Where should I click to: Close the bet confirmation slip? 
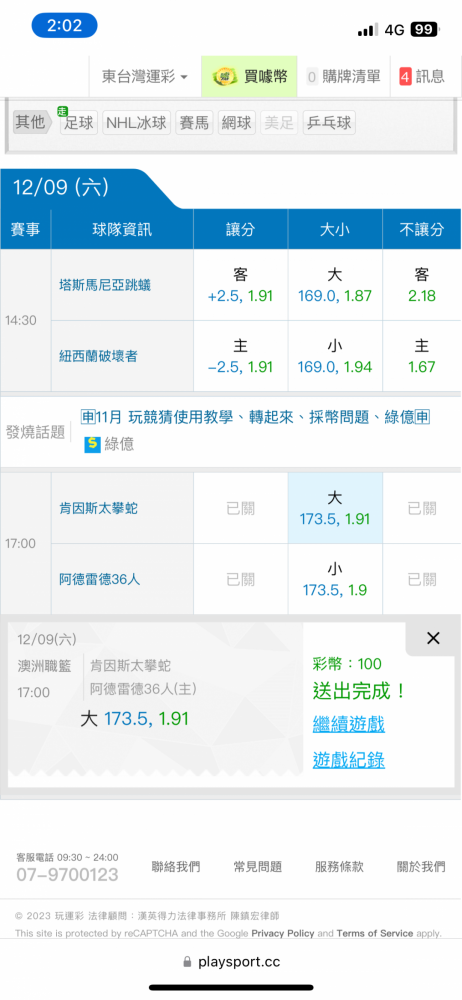pos(433,638)
